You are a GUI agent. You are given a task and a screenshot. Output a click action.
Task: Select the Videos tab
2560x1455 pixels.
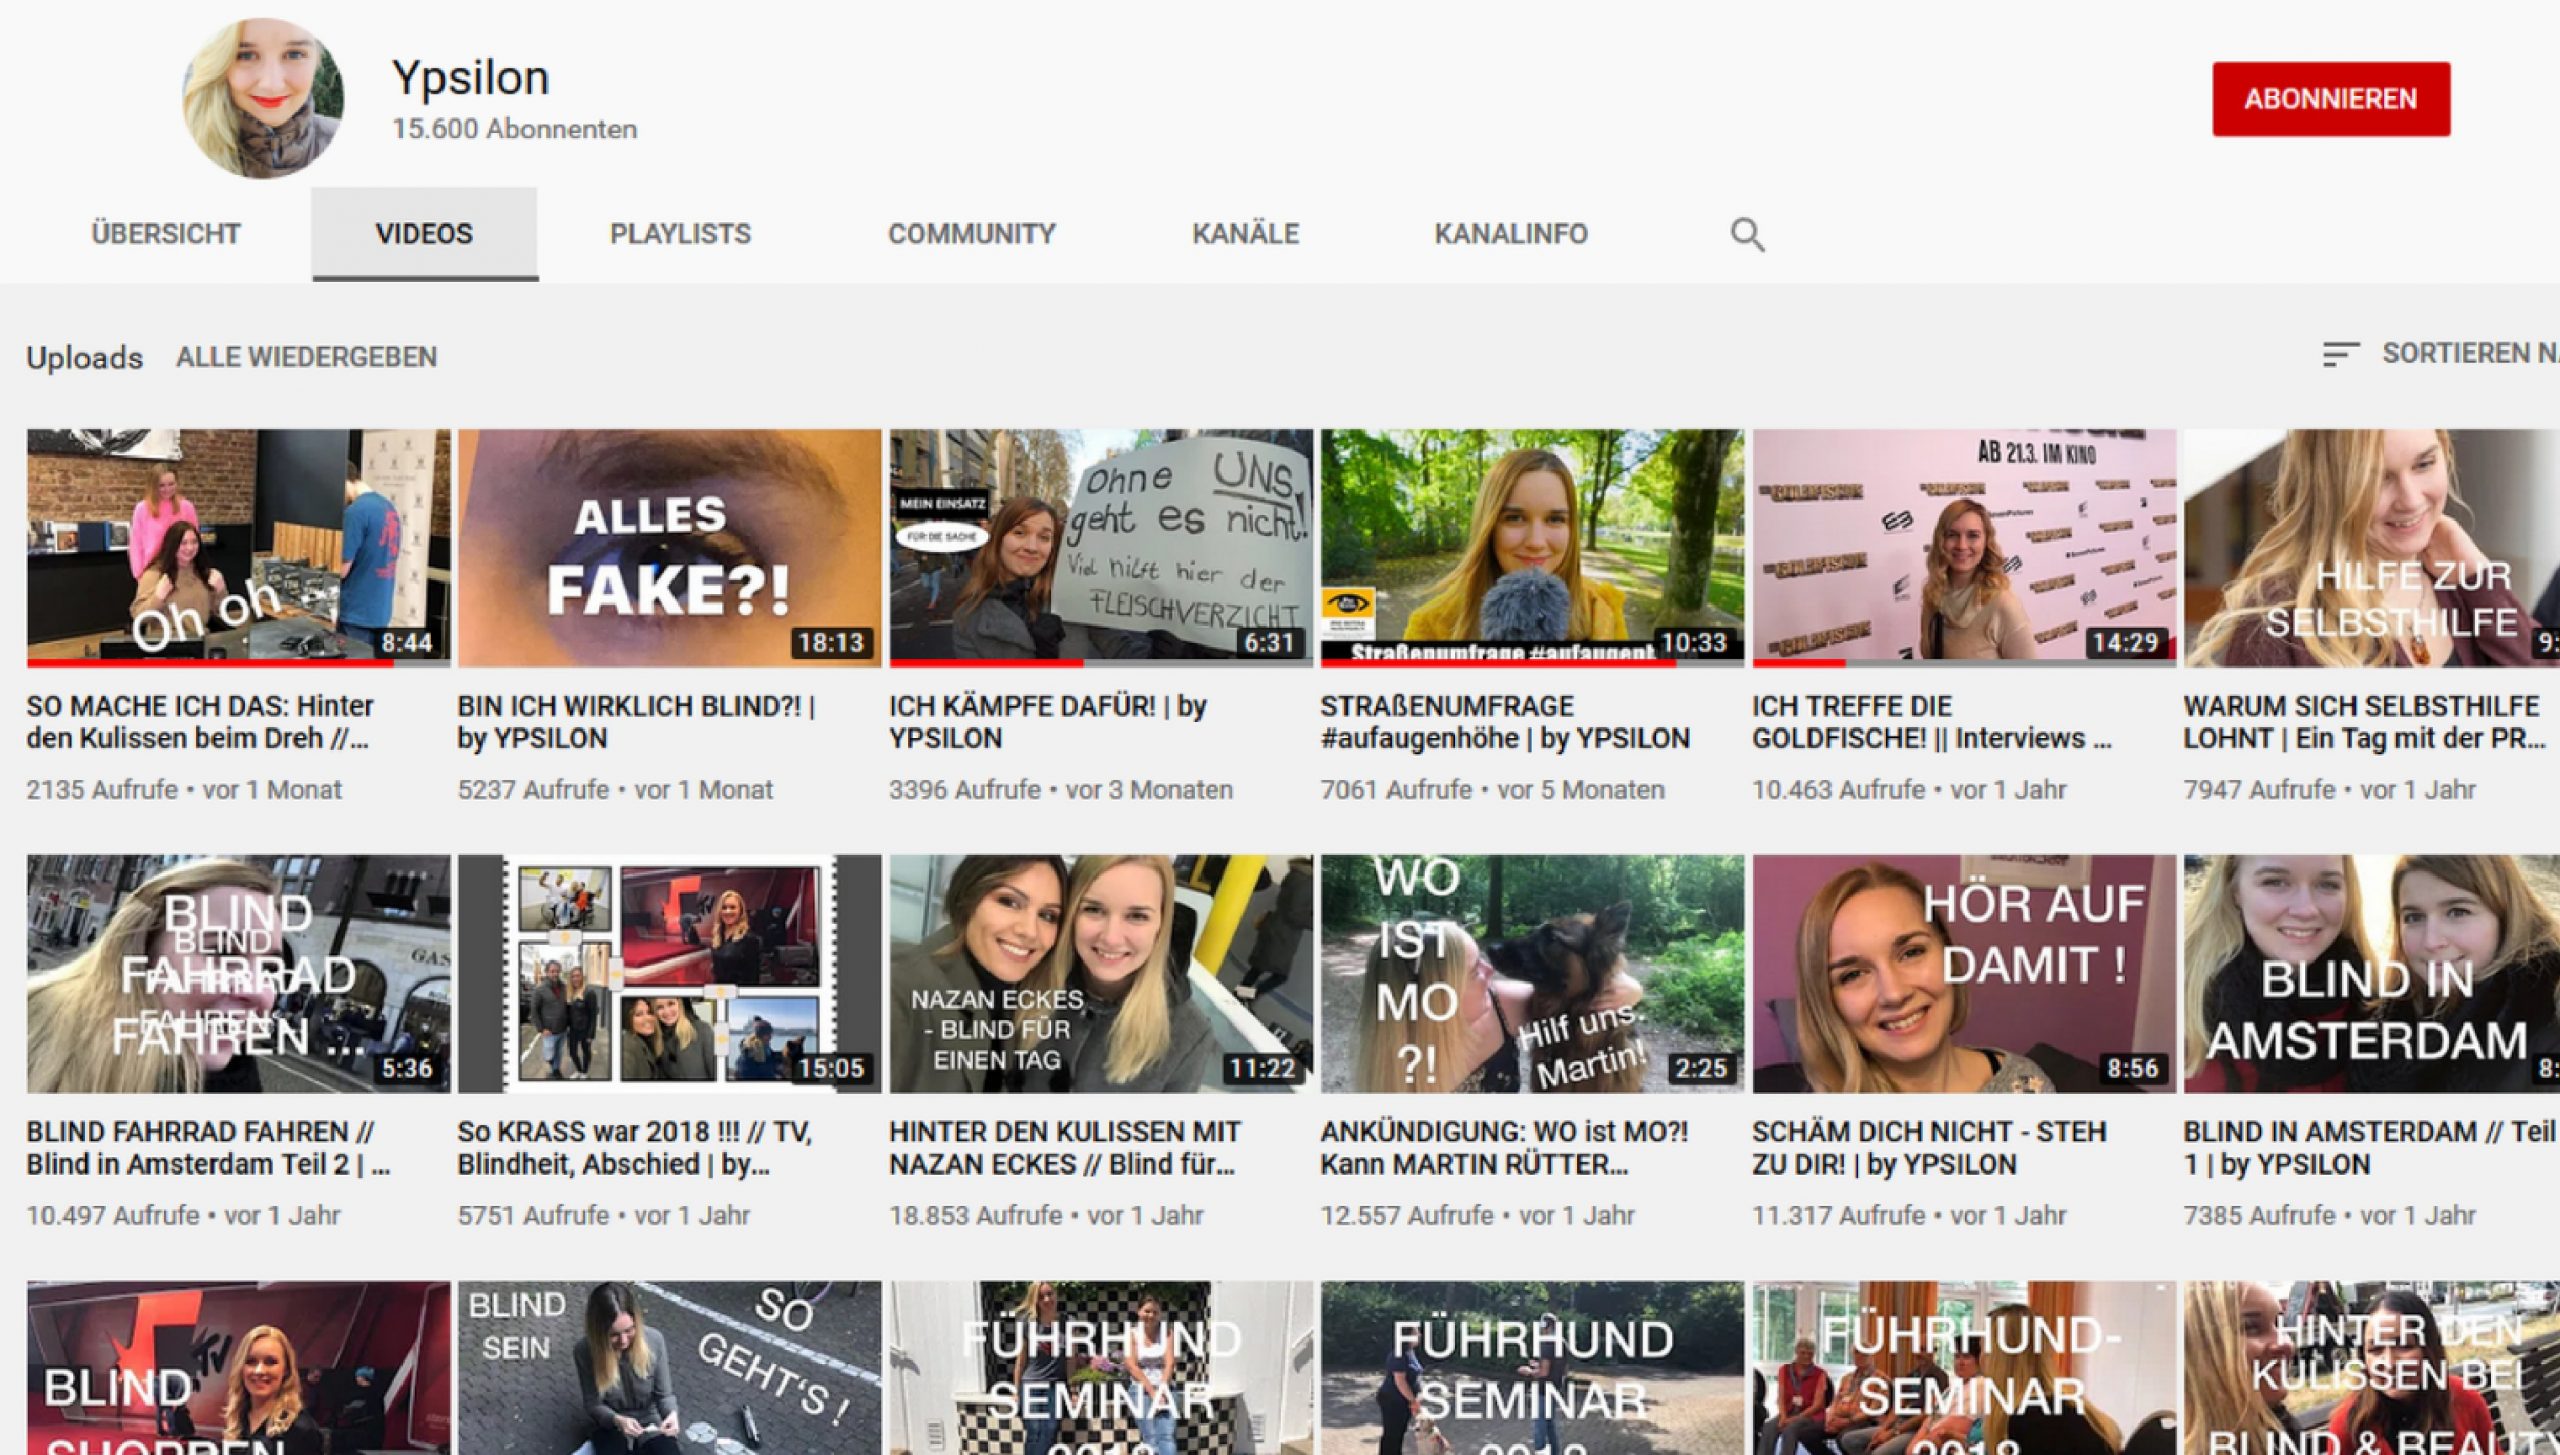(424, 234)
